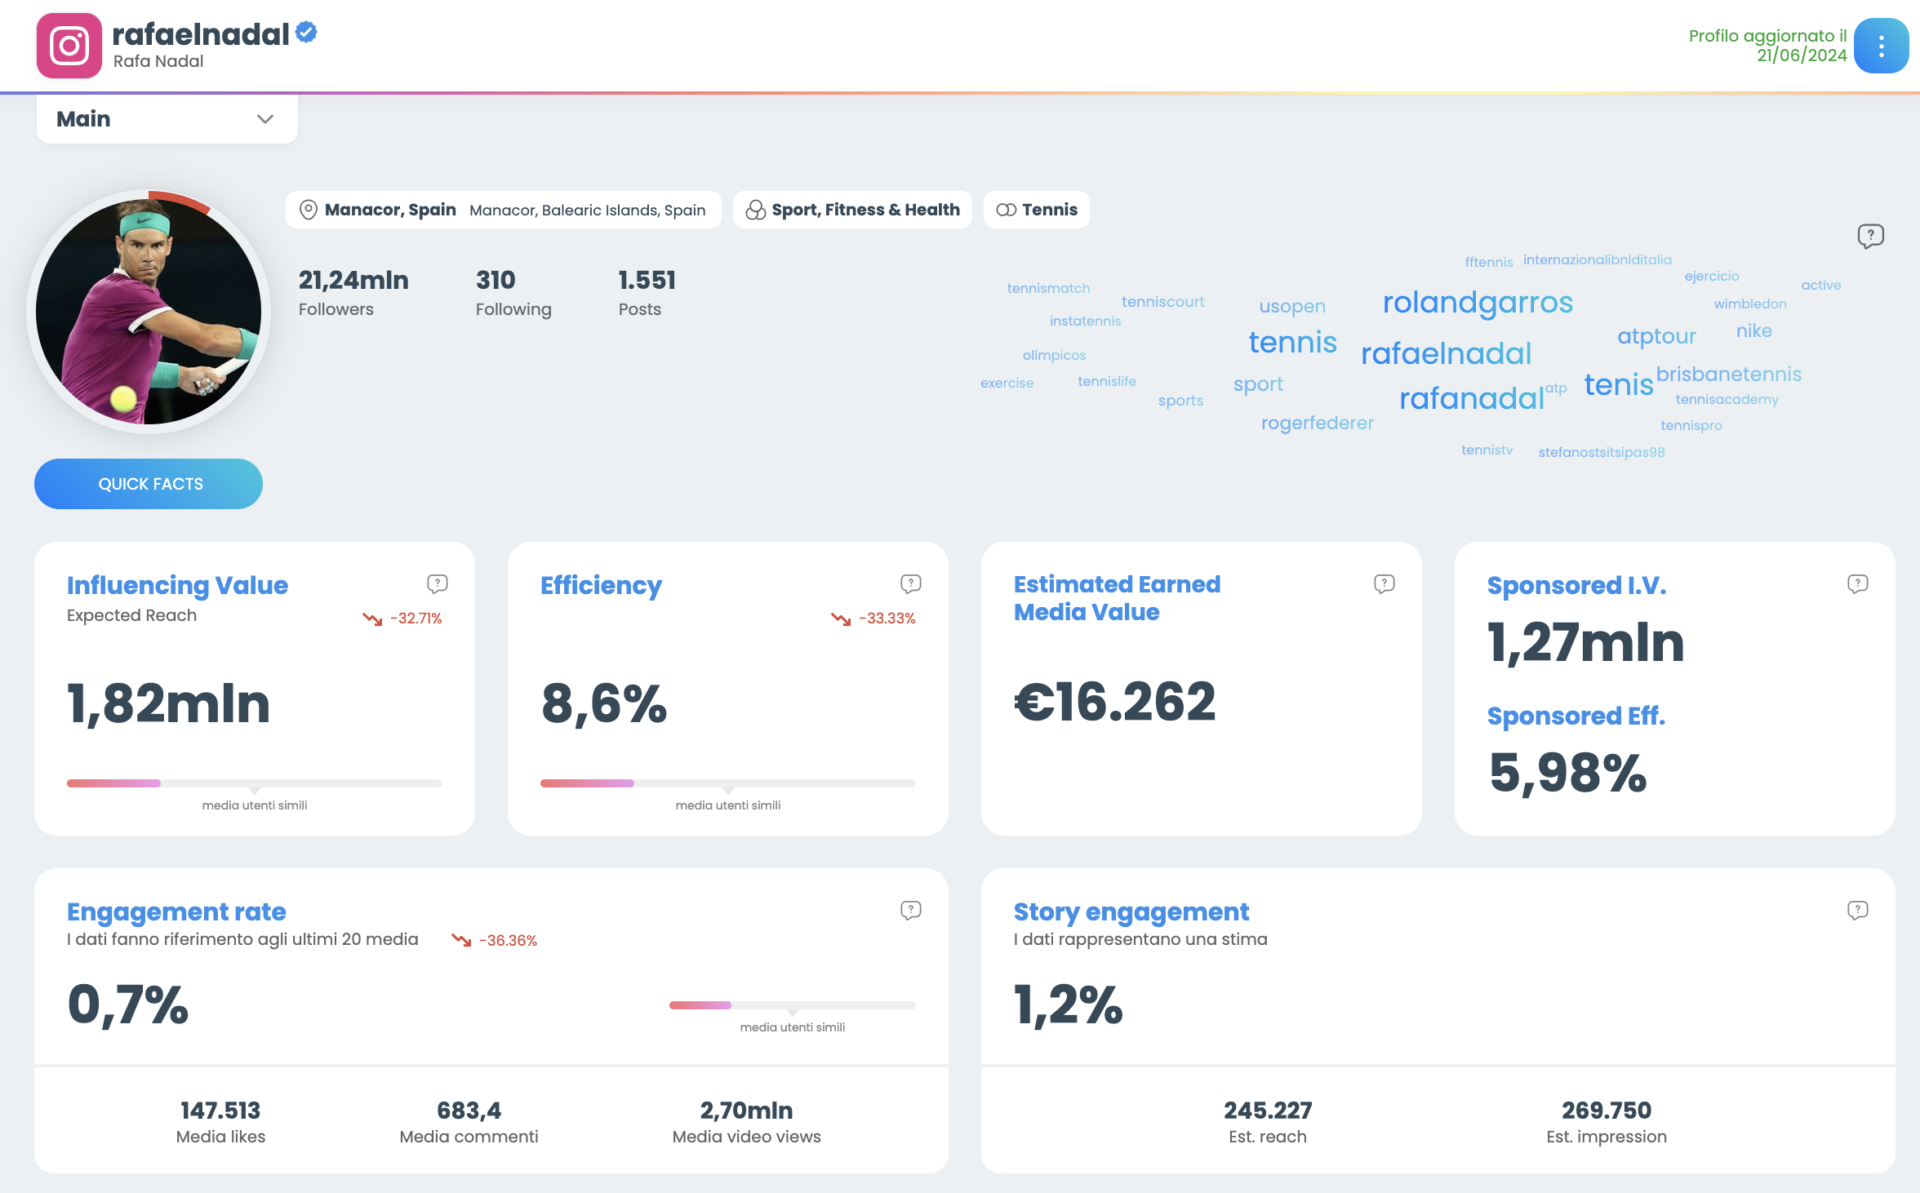
Task: Open Estimated Earned Media Value help icon
Action: click(x=1384, y=584)
